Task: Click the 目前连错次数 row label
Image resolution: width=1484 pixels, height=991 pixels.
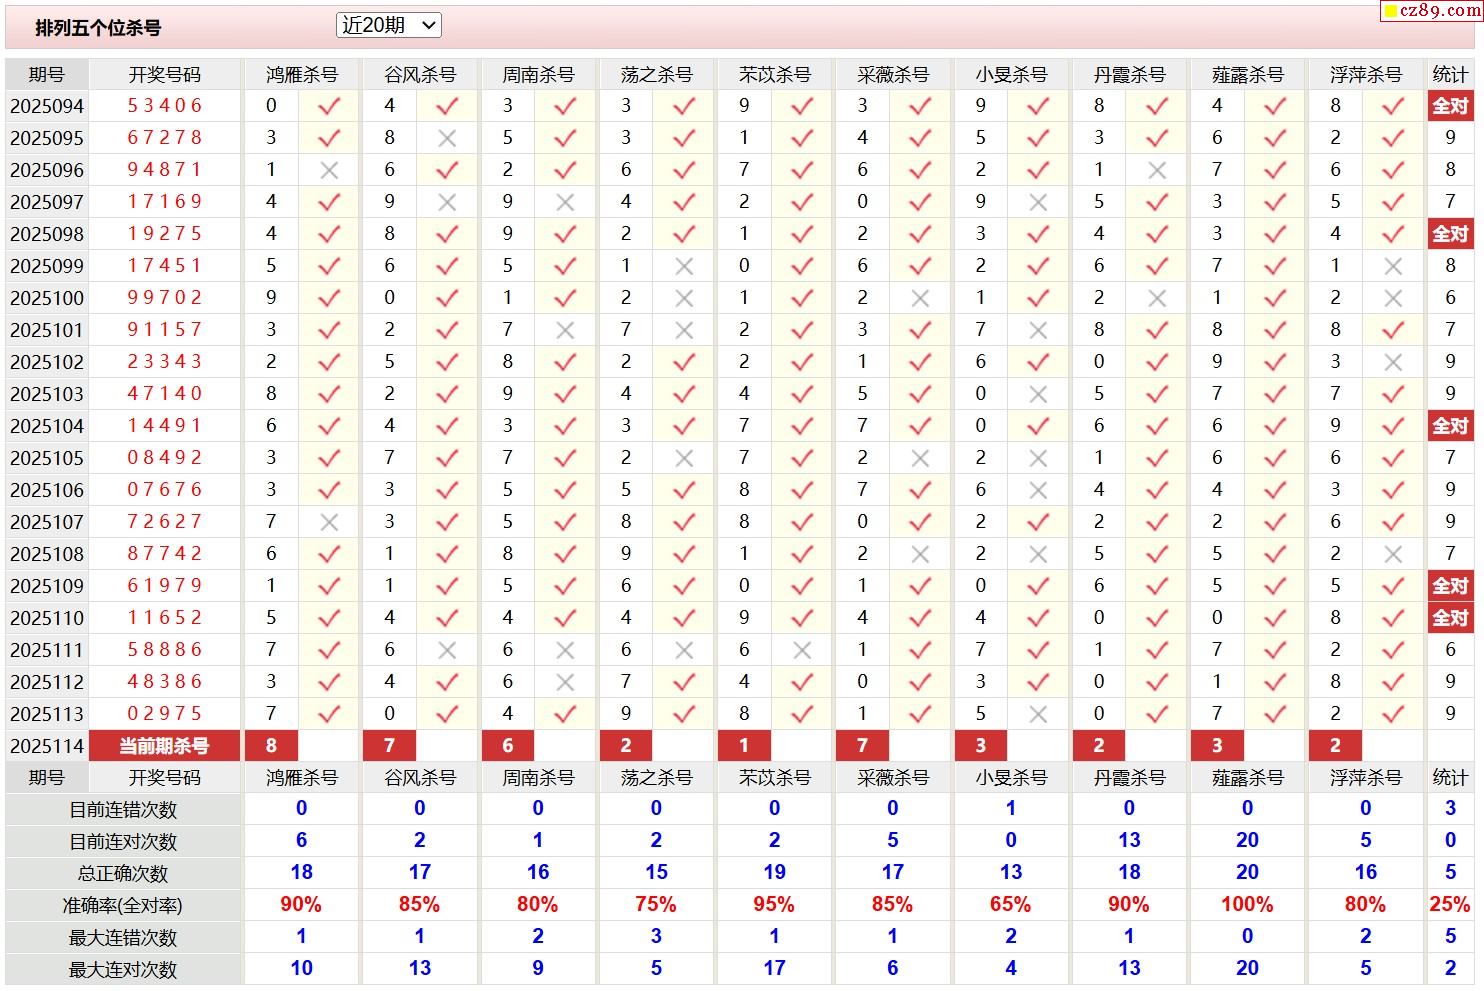Action: tap(123, 810)
